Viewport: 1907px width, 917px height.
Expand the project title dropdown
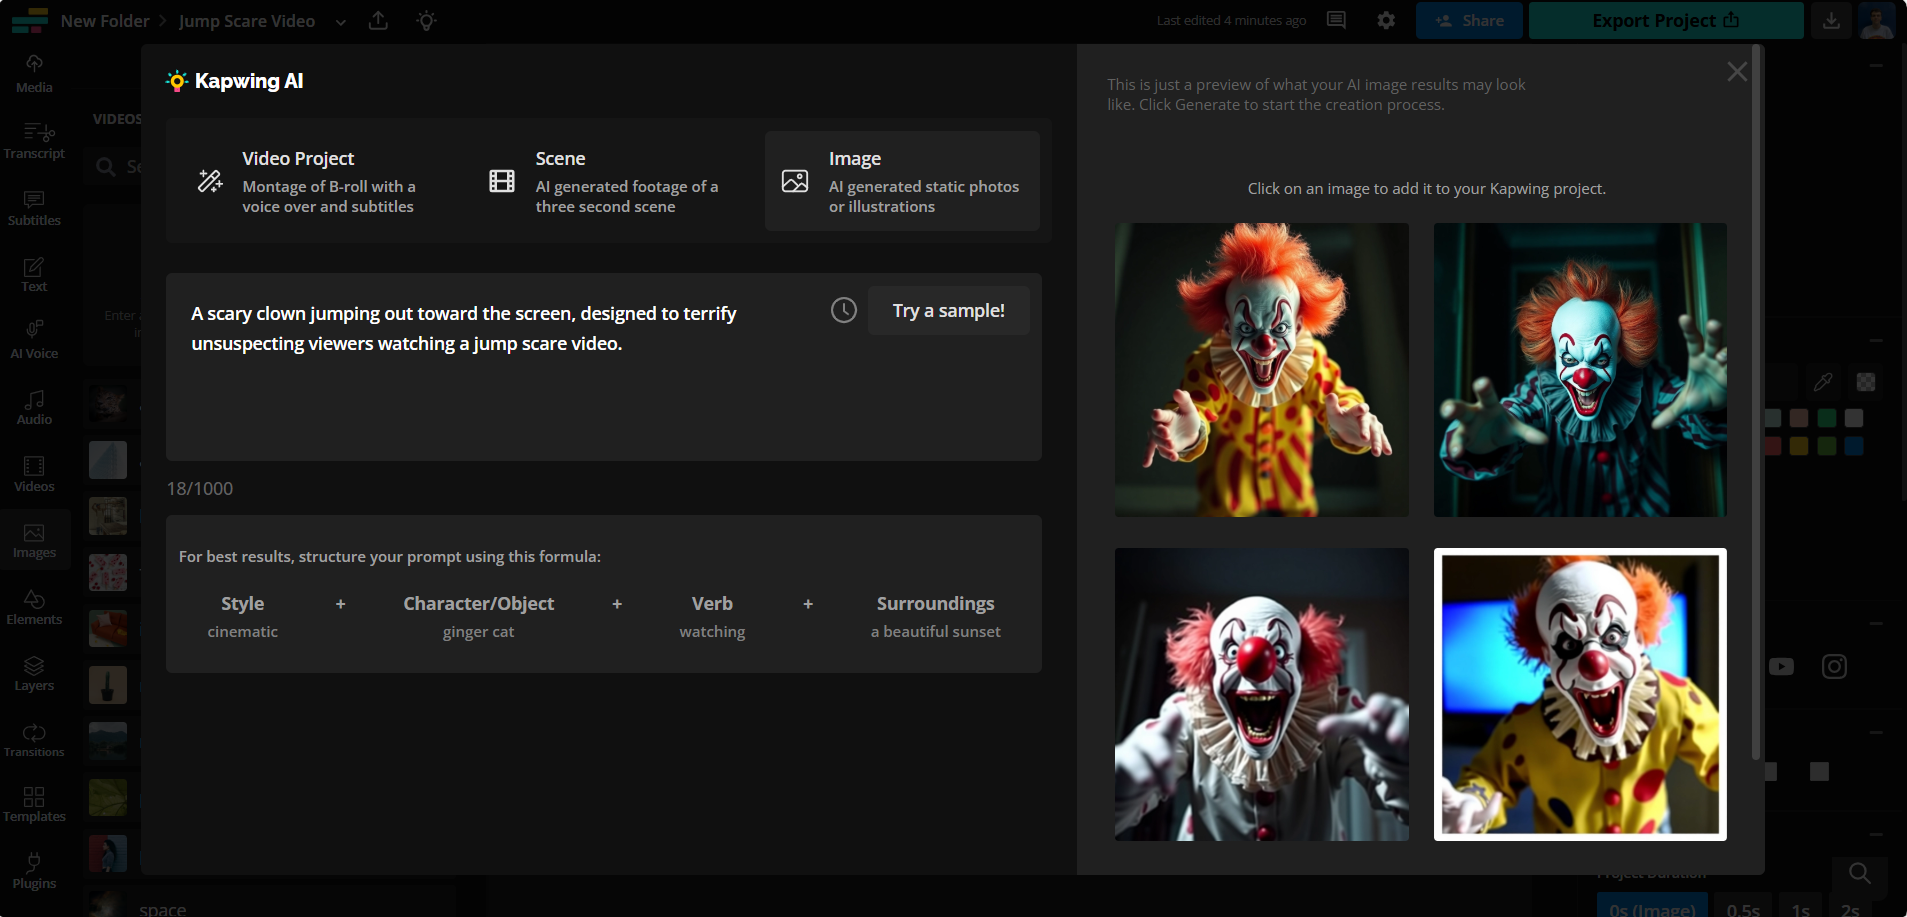coord(340,21)
